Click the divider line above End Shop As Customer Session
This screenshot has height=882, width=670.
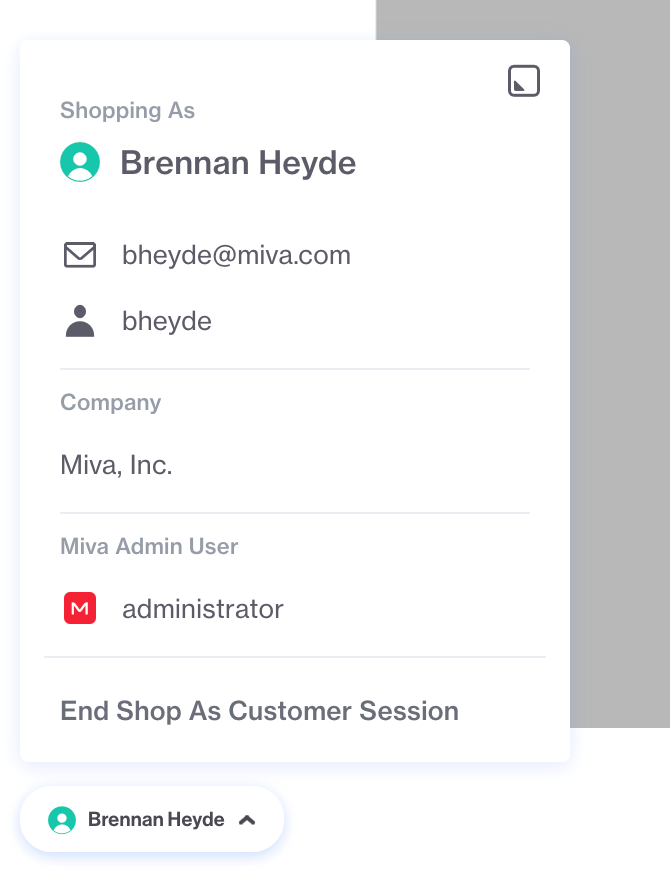point(295,656)
